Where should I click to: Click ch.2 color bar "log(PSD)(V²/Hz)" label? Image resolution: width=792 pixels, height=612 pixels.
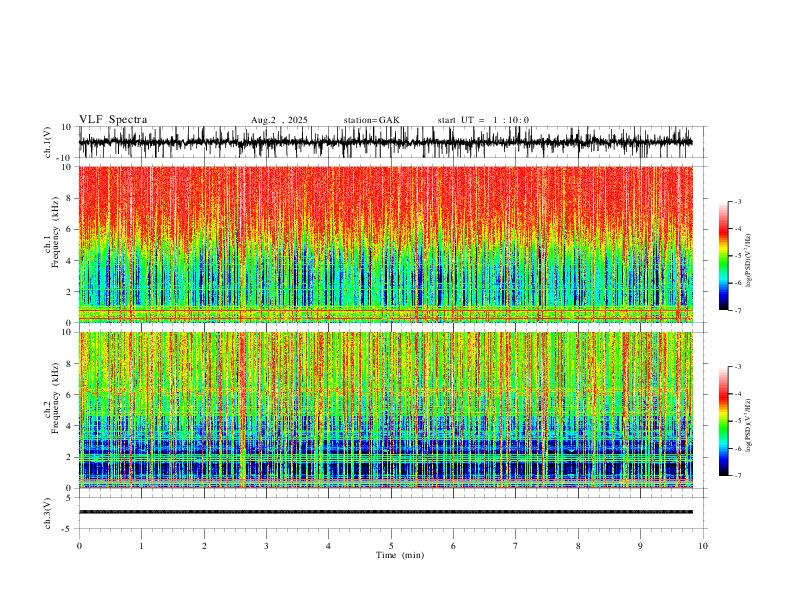(x=749, y=426)
